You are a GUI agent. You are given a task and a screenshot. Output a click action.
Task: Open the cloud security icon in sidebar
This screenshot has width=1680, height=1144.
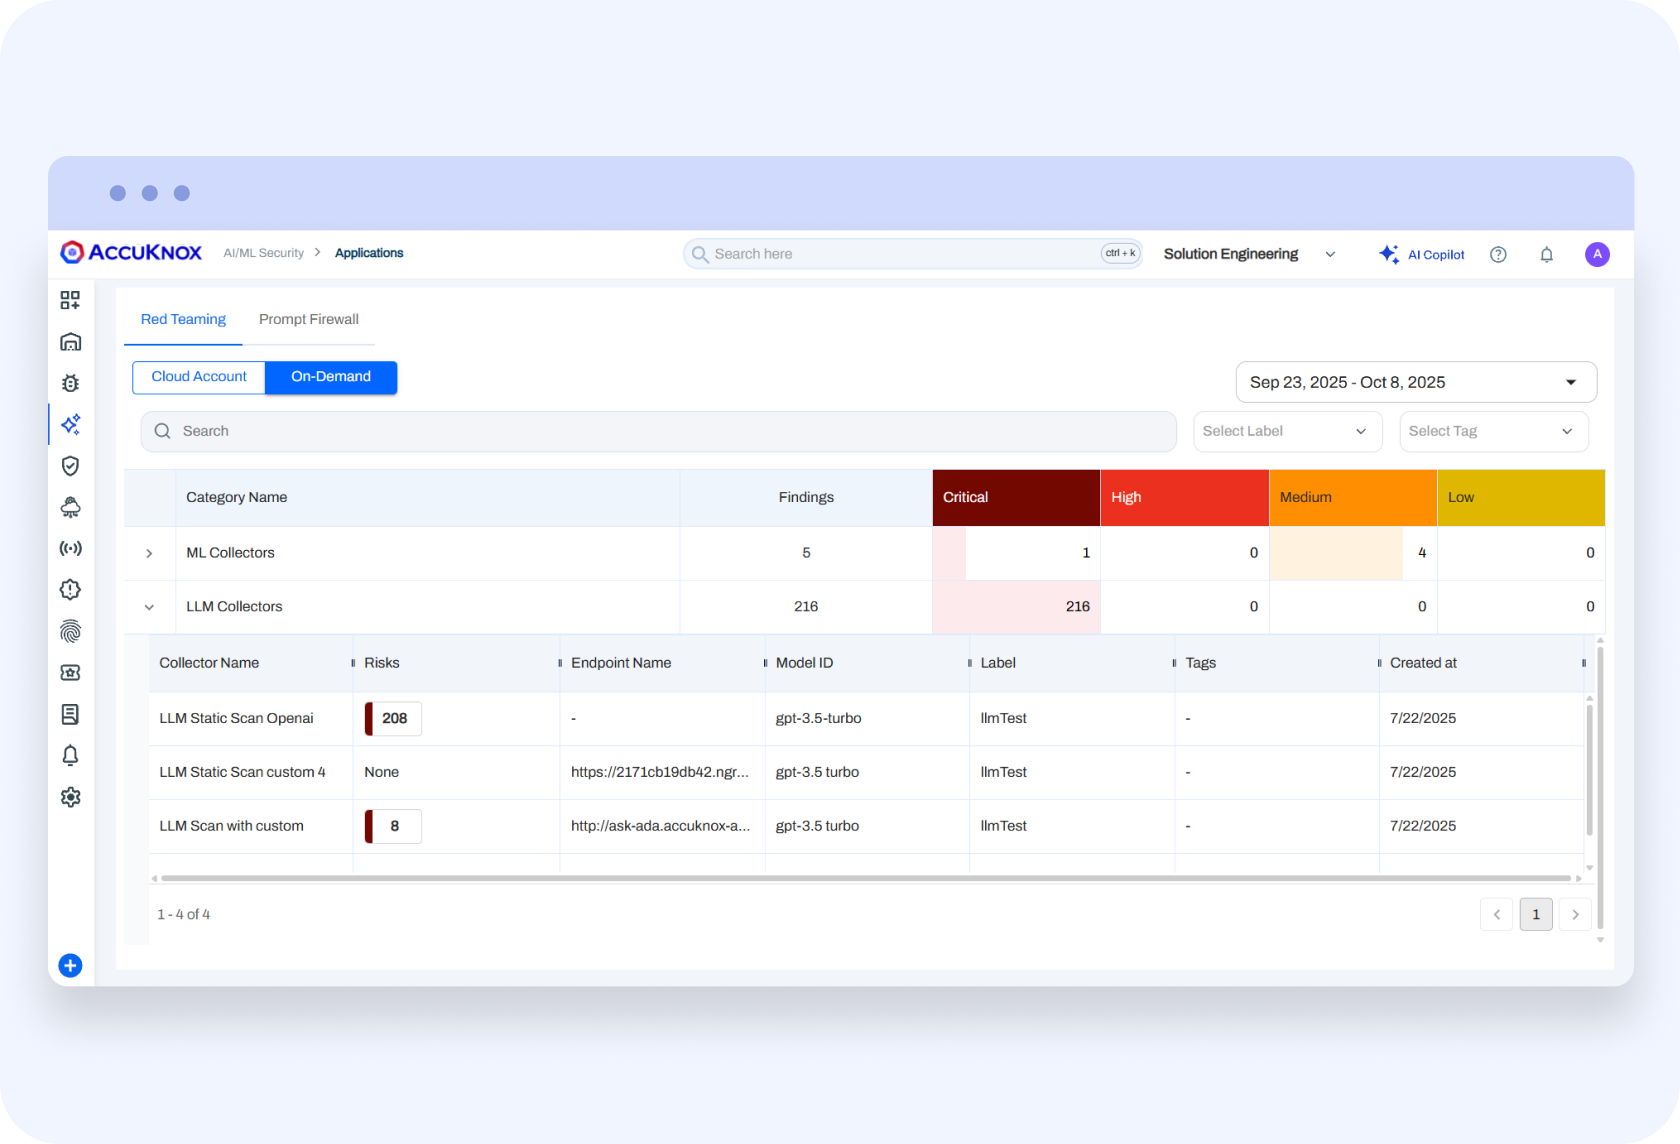pos(70,507)
